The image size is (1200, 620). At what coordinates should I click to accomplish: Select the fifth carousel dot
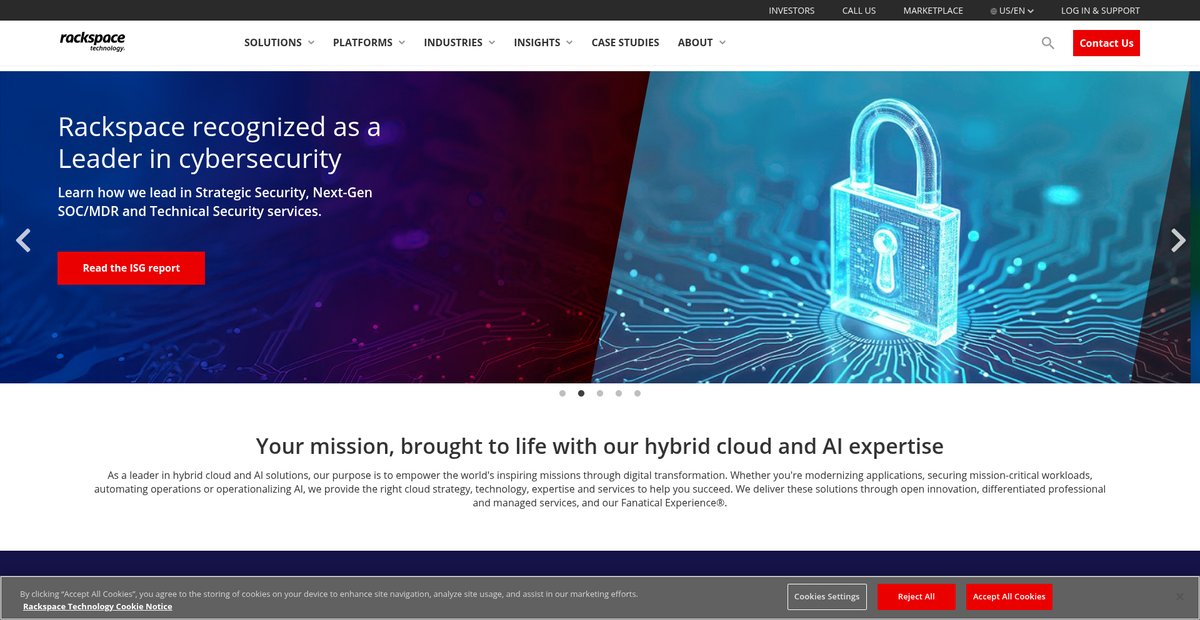[x=637, y=393]
